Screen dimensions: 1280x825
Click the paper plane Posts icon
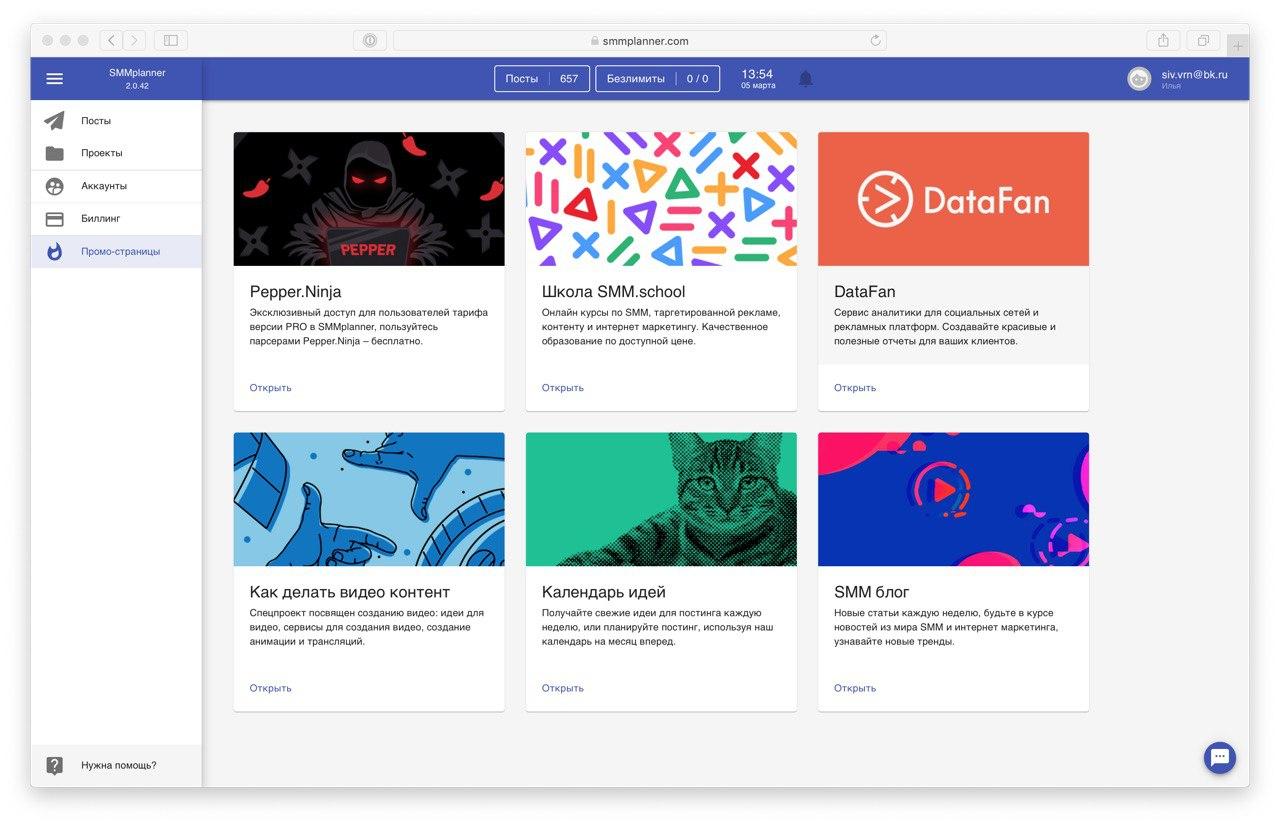[55, 121]
